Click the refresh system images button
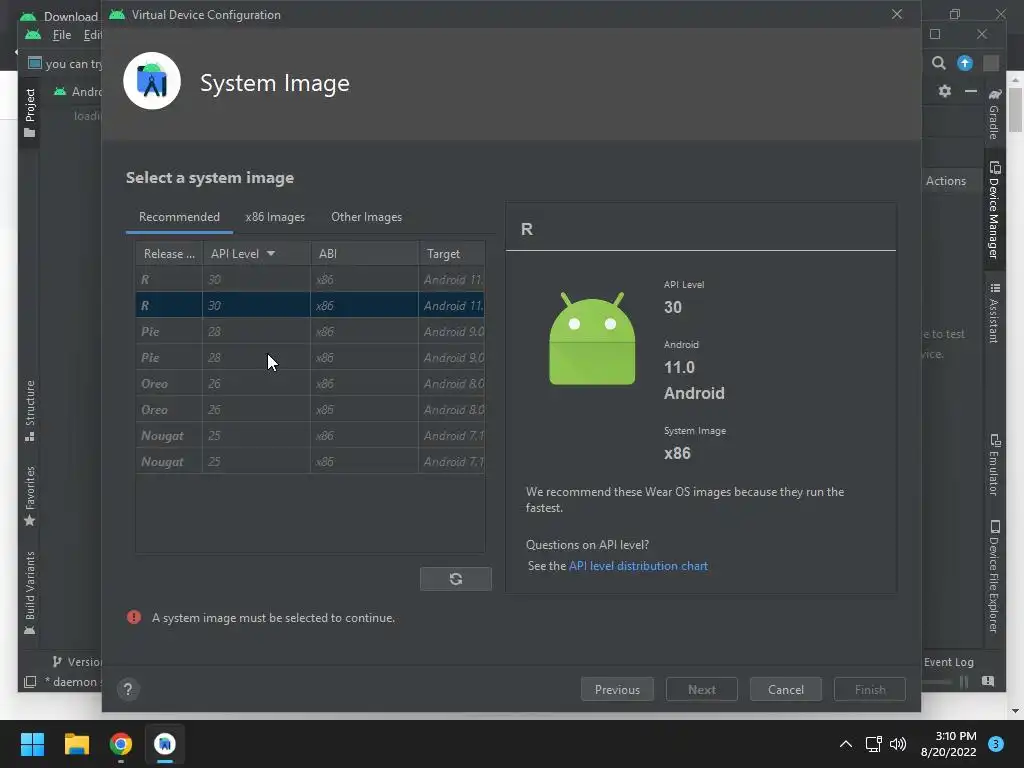Screen dimensions: 1024x768 pos(455,579)
